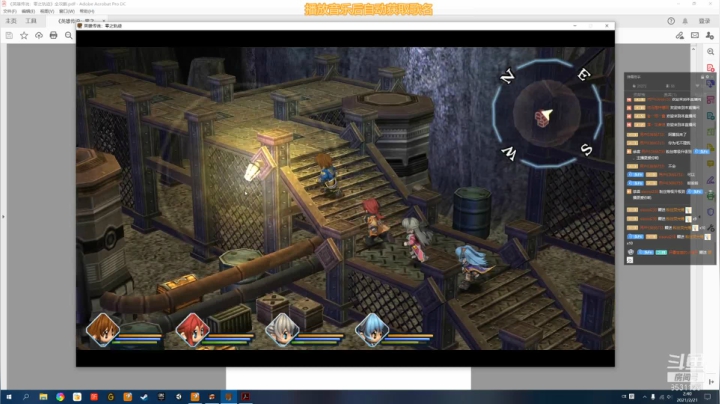The height and width of the screenshot is (404, 720).
Task: Open the Comment speech-bubble tool in right pane
Action: pos(710,164)
